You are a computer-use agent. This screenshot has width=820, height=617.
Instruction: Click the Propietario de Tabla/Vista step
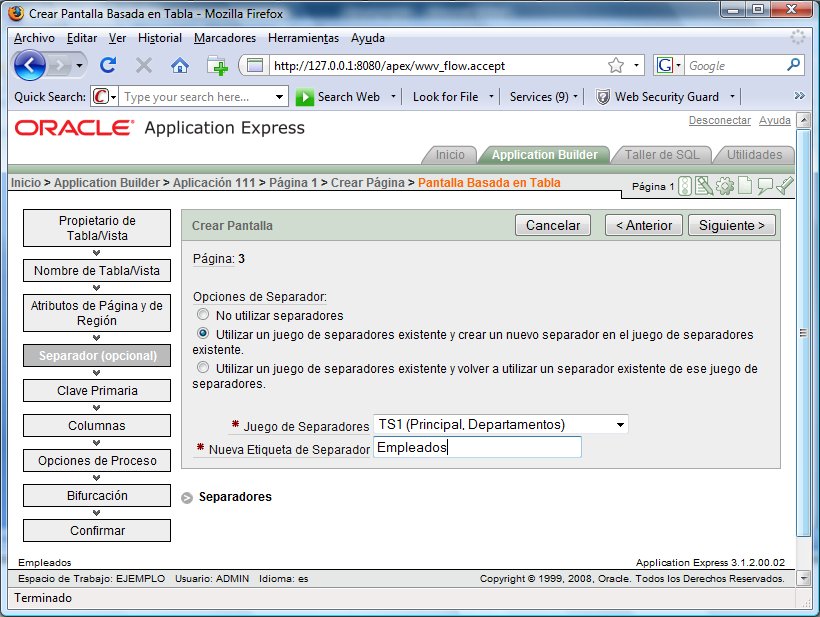pyautogui.click(x=97, y=228)
